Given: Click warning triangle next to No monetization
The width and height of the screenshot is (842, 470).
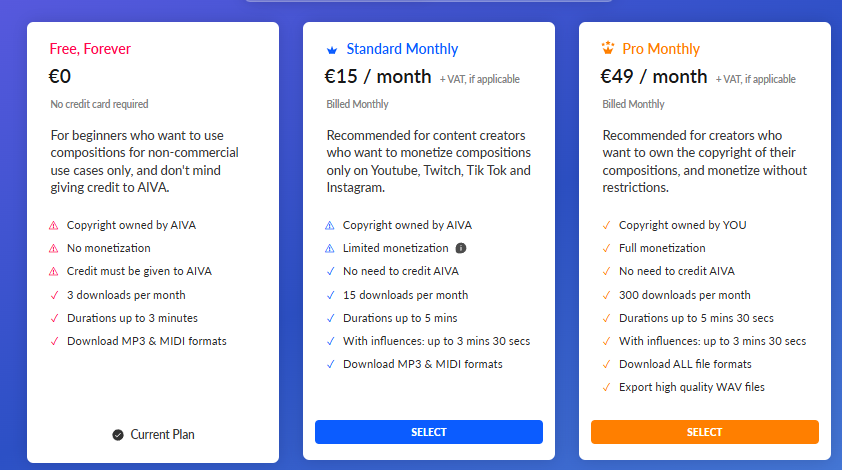Looking at the screenshot, I should coord(54,249).
